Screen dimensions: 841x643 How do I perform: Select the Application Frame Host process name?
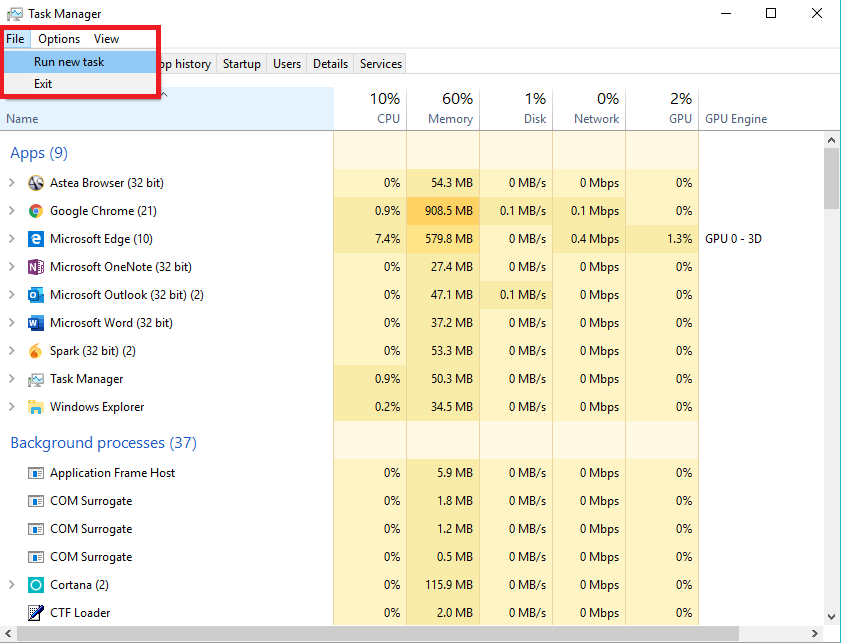pos(113,473)
